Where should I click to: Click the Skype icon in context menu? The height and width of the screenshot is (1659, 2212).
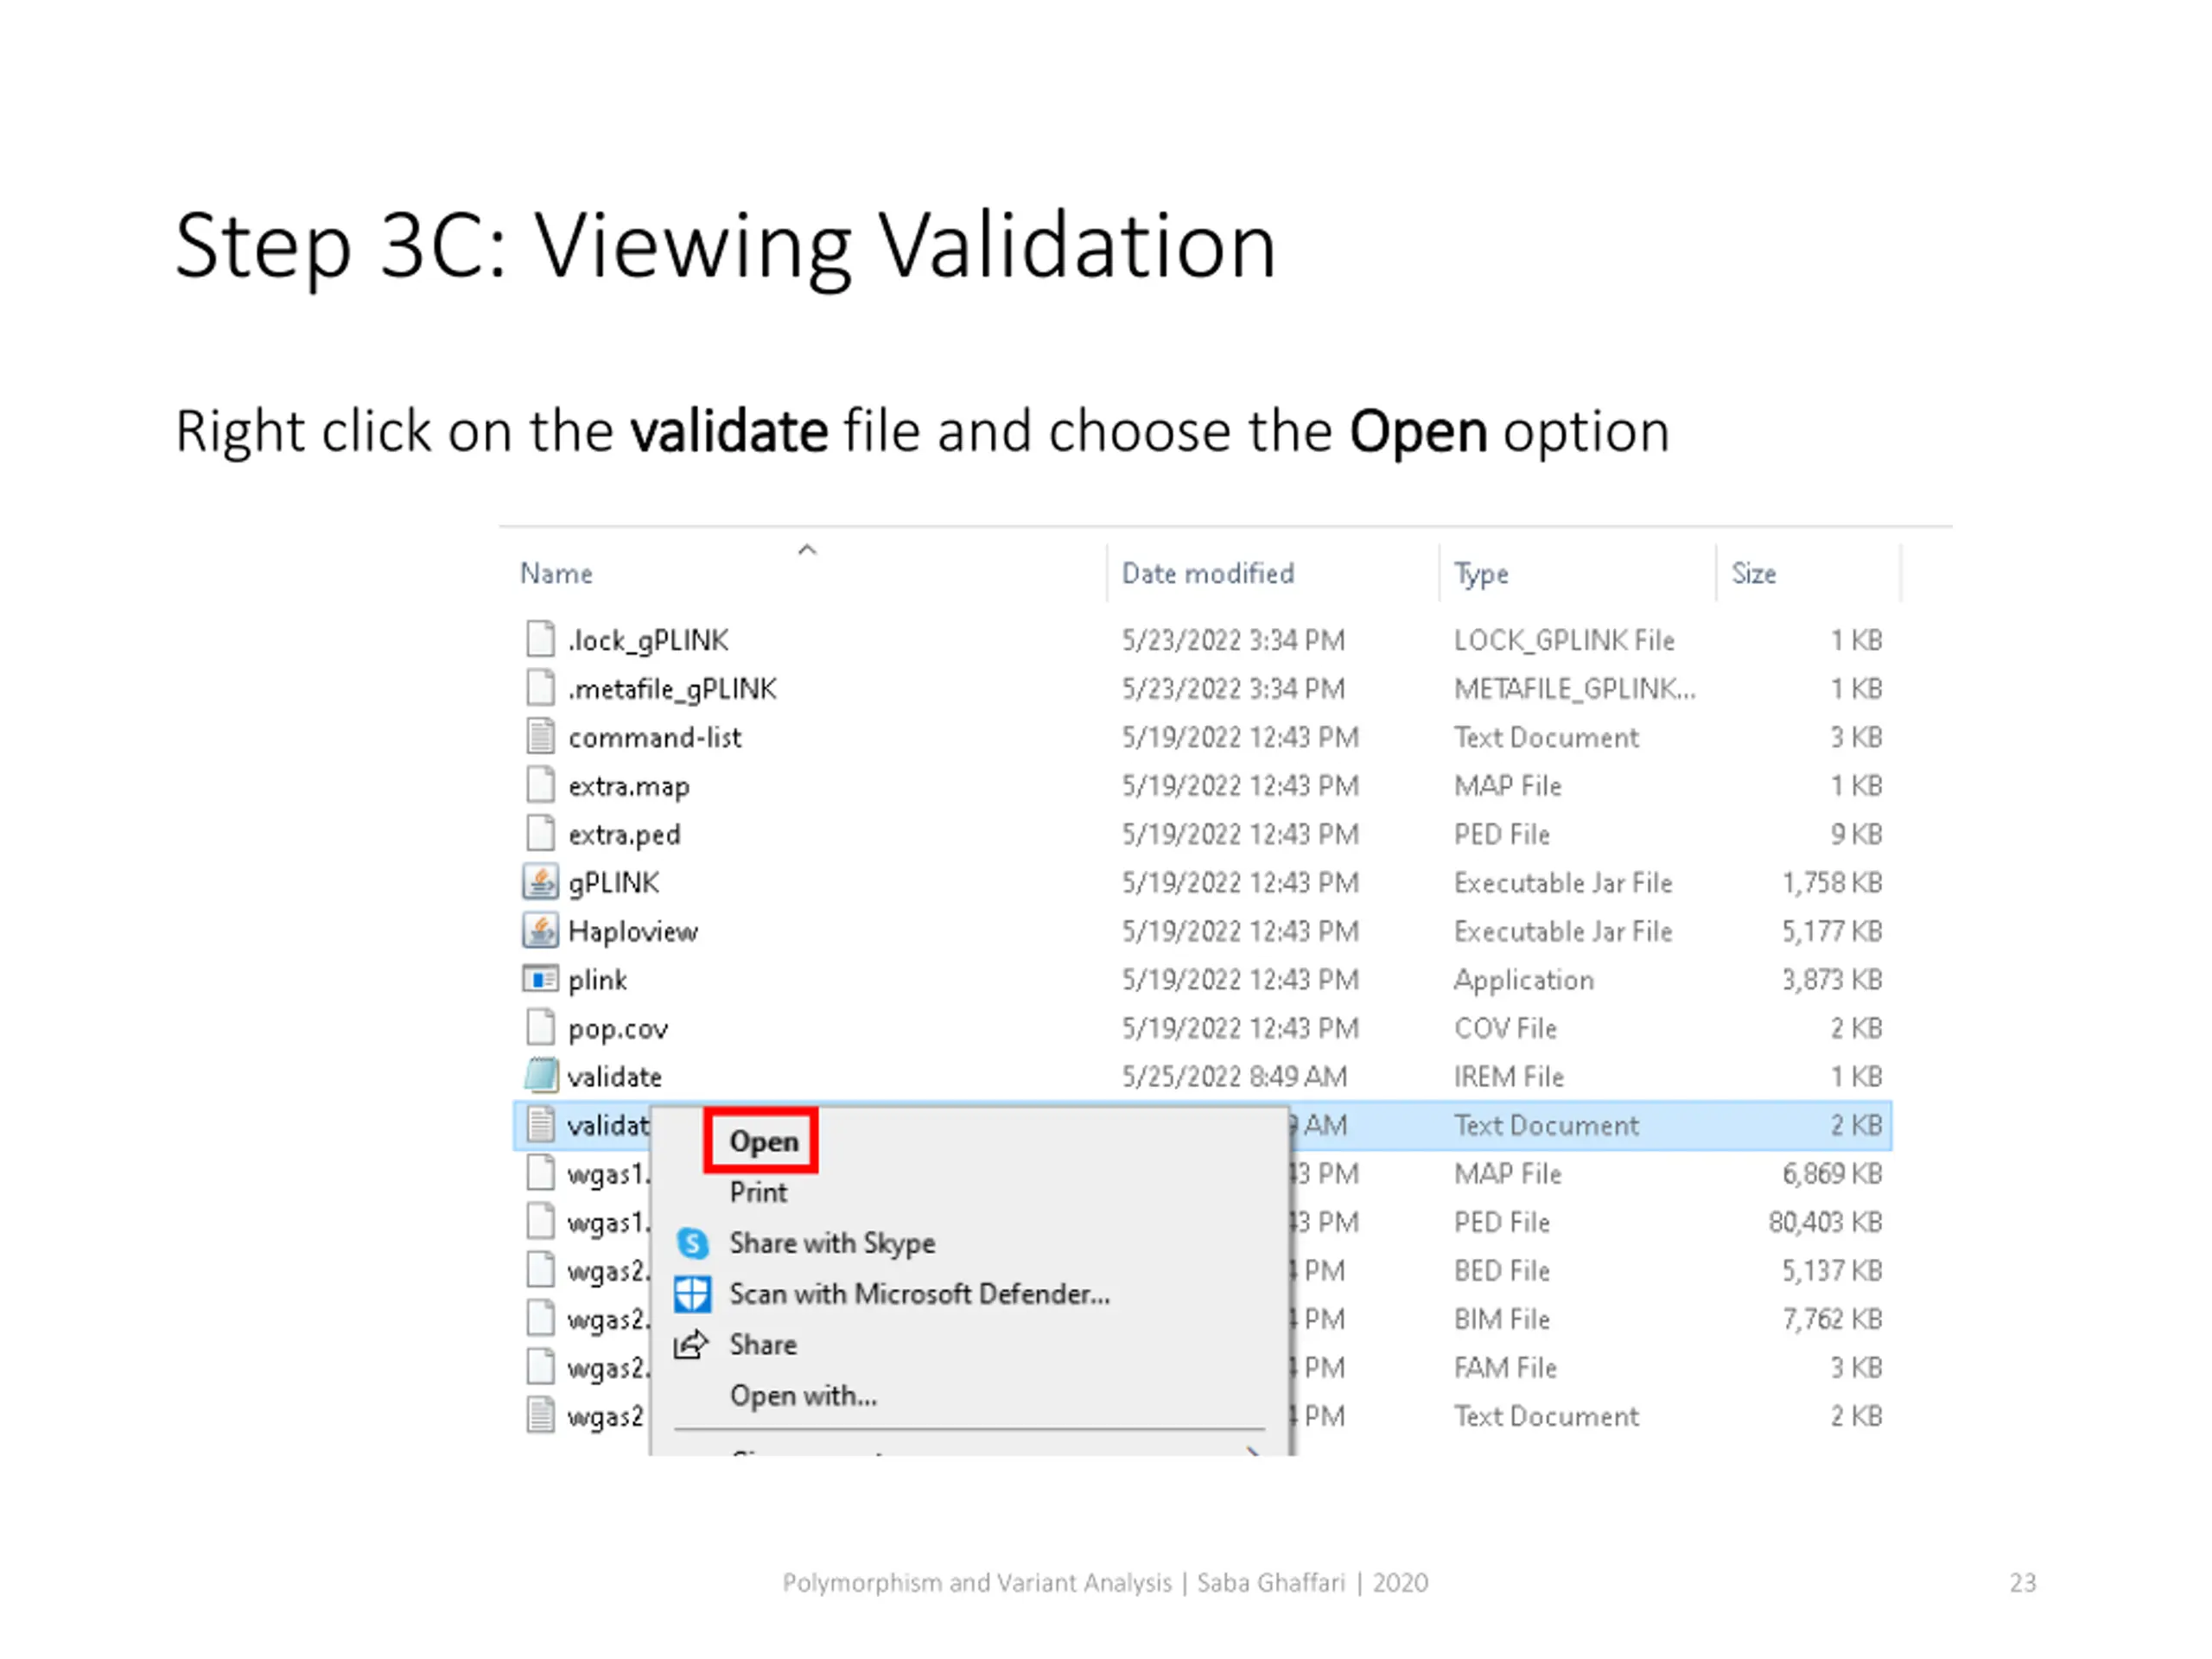click(692, 1243)
